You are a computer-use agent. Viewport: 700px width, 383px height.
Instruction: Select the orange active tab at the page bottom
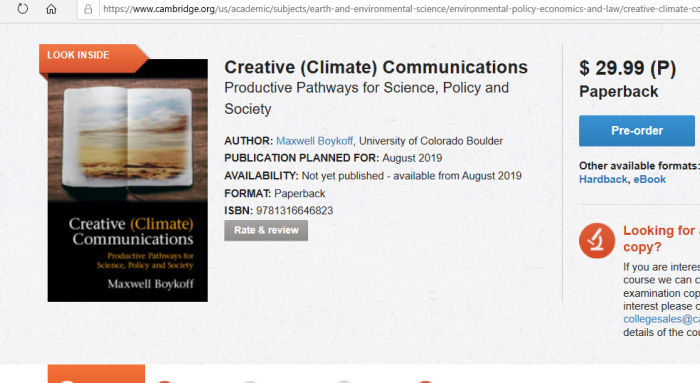[x=96, y=374]
